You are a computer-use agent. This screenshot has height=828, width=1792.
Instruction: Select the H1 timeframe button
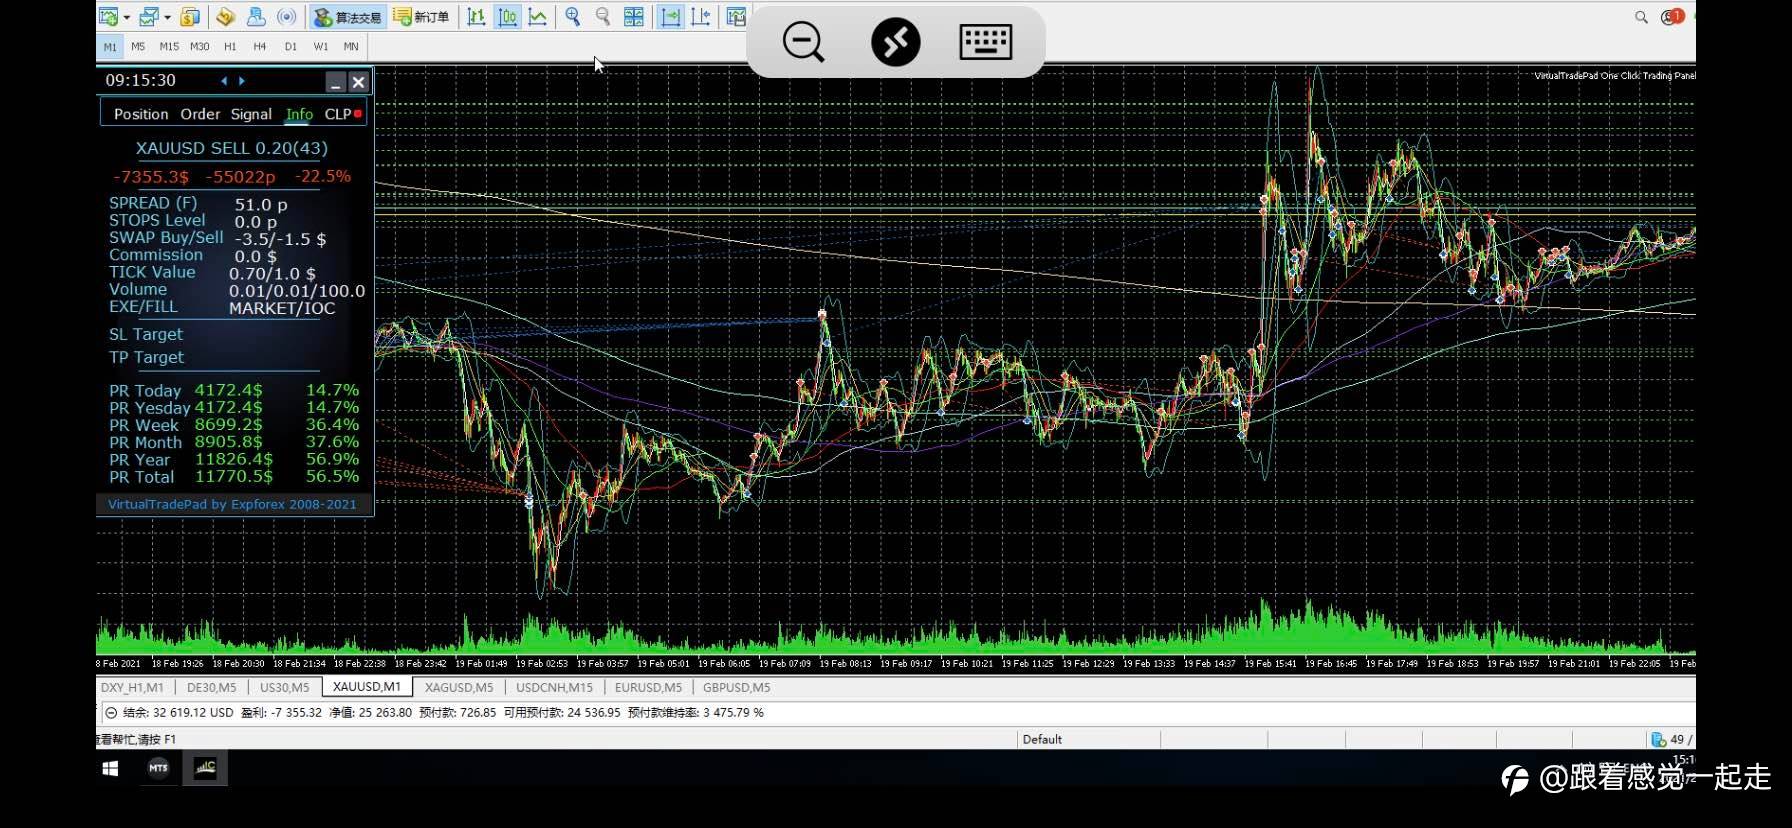[230, 46]
